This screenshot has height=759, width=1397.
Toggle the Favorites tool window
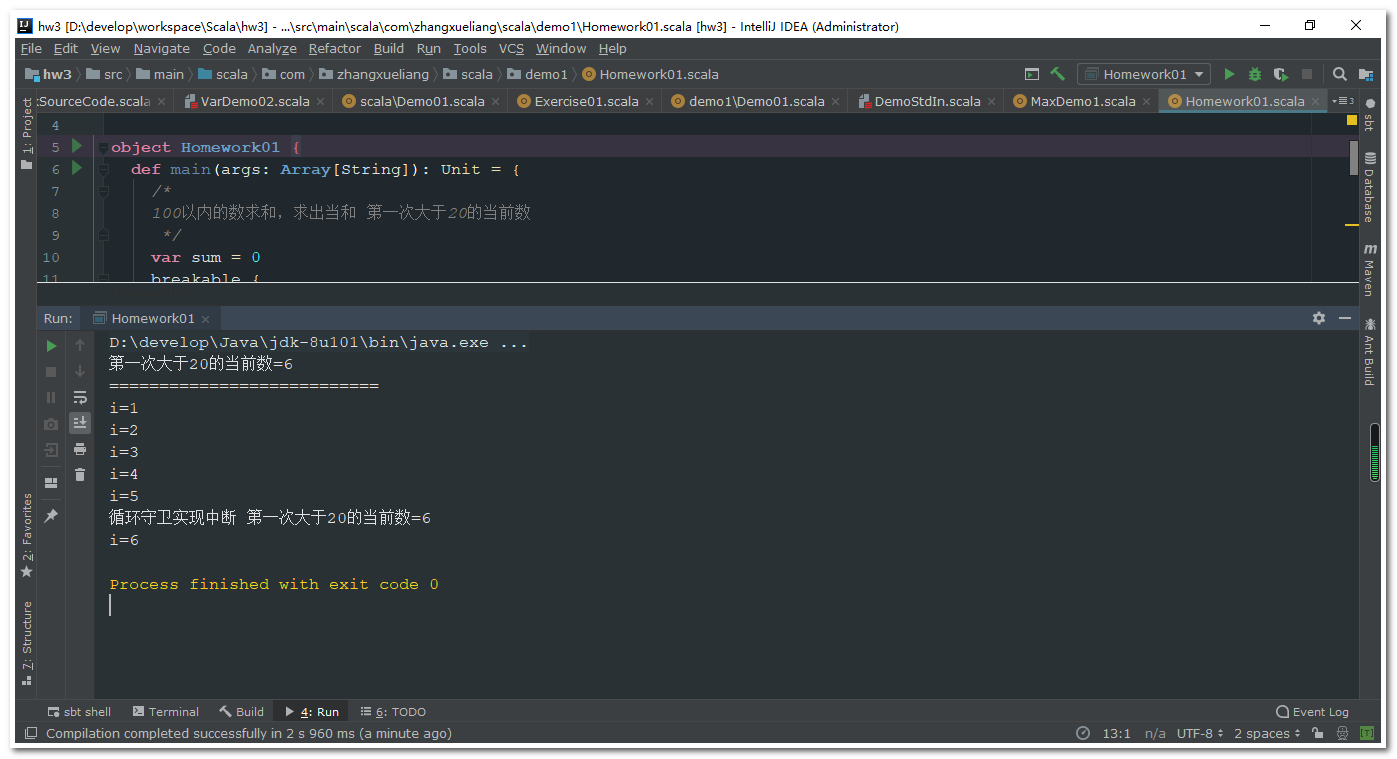pyautogui.click(x=27, y=536)
